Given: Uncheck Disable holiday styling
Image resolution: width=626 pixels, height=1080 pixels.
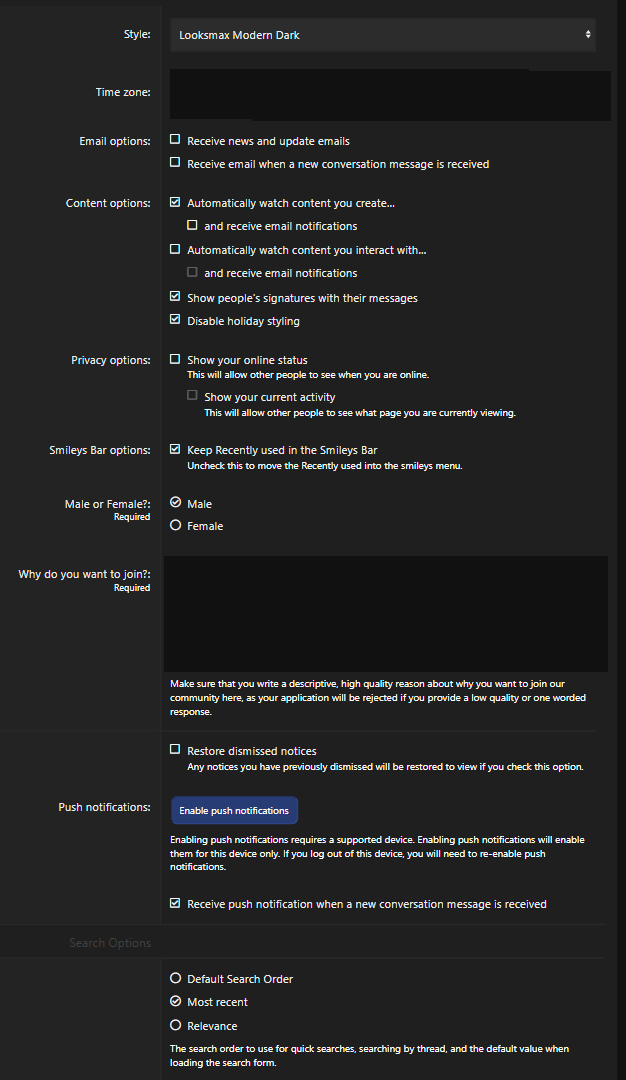Looking at the screenshot, I should [x=176, y=320].
